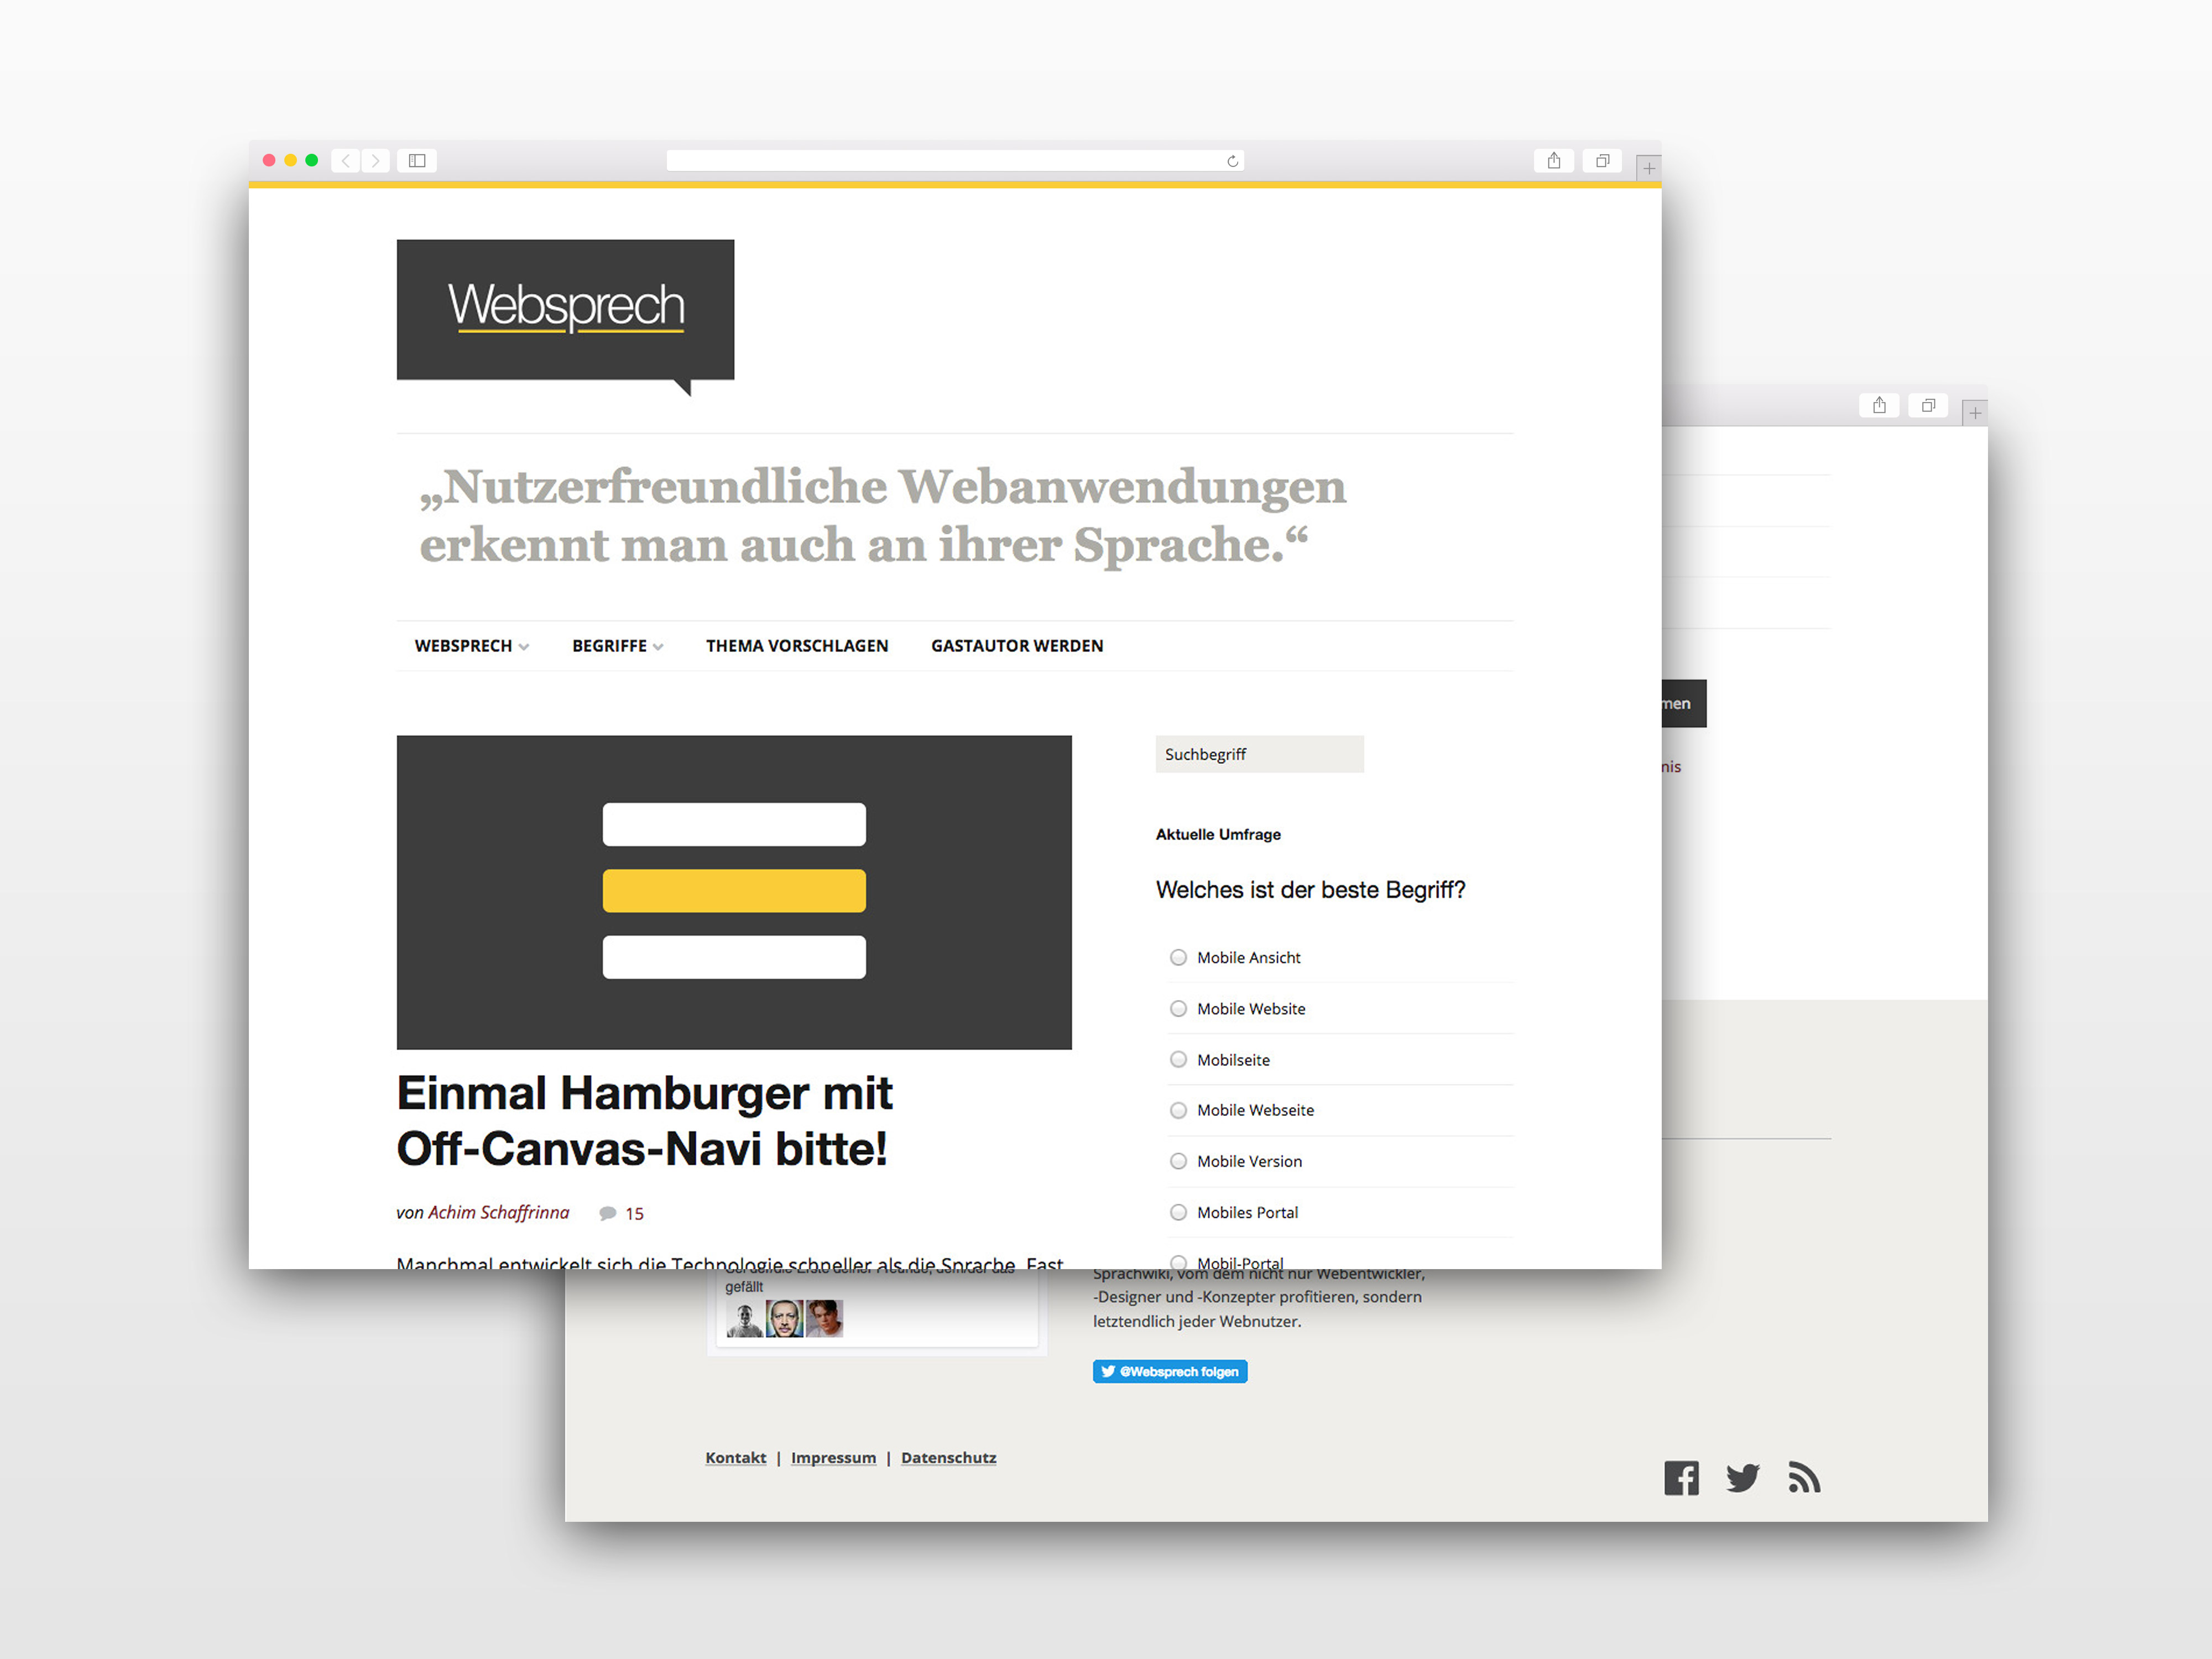Open the article headline Einmal Hamburger mit Off-Canvas-Navi
Screen dimensions: 2212x1659
(x=644, y=1120)
